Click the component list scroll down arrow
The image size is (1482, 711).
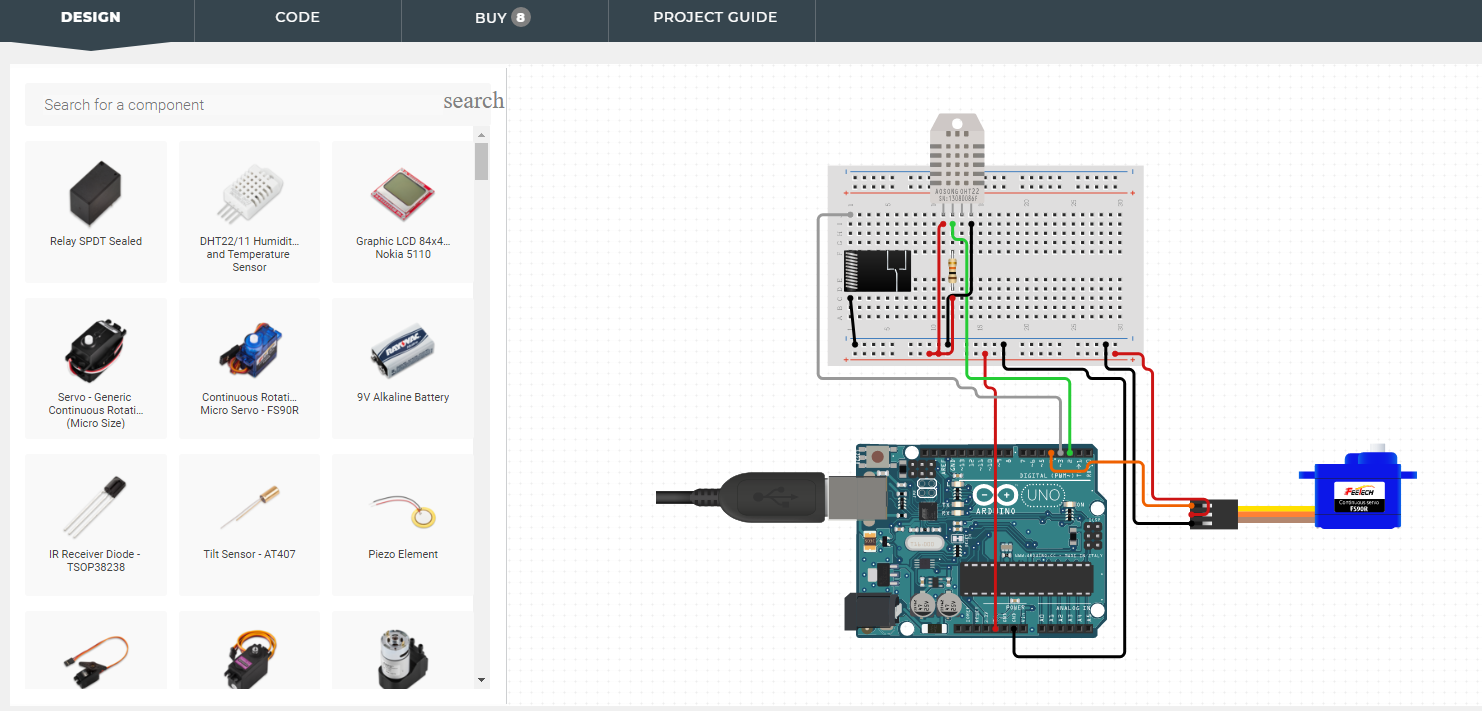[x=481, y=680]
